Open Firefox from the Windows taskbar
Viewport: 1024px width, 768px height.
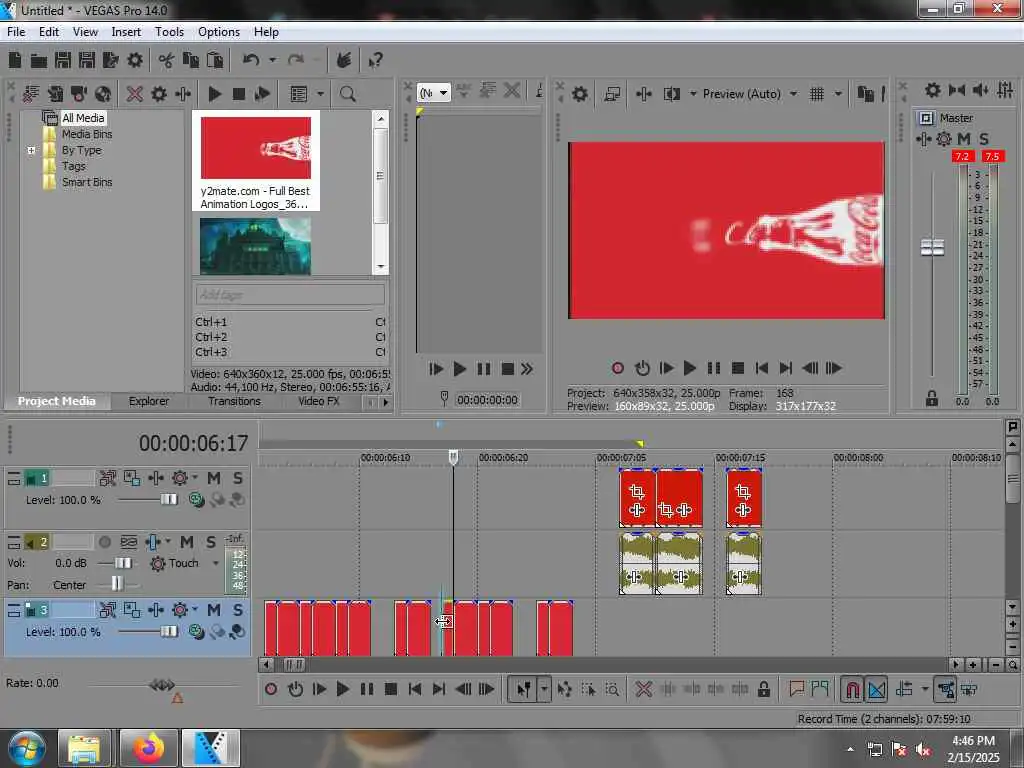149,748
